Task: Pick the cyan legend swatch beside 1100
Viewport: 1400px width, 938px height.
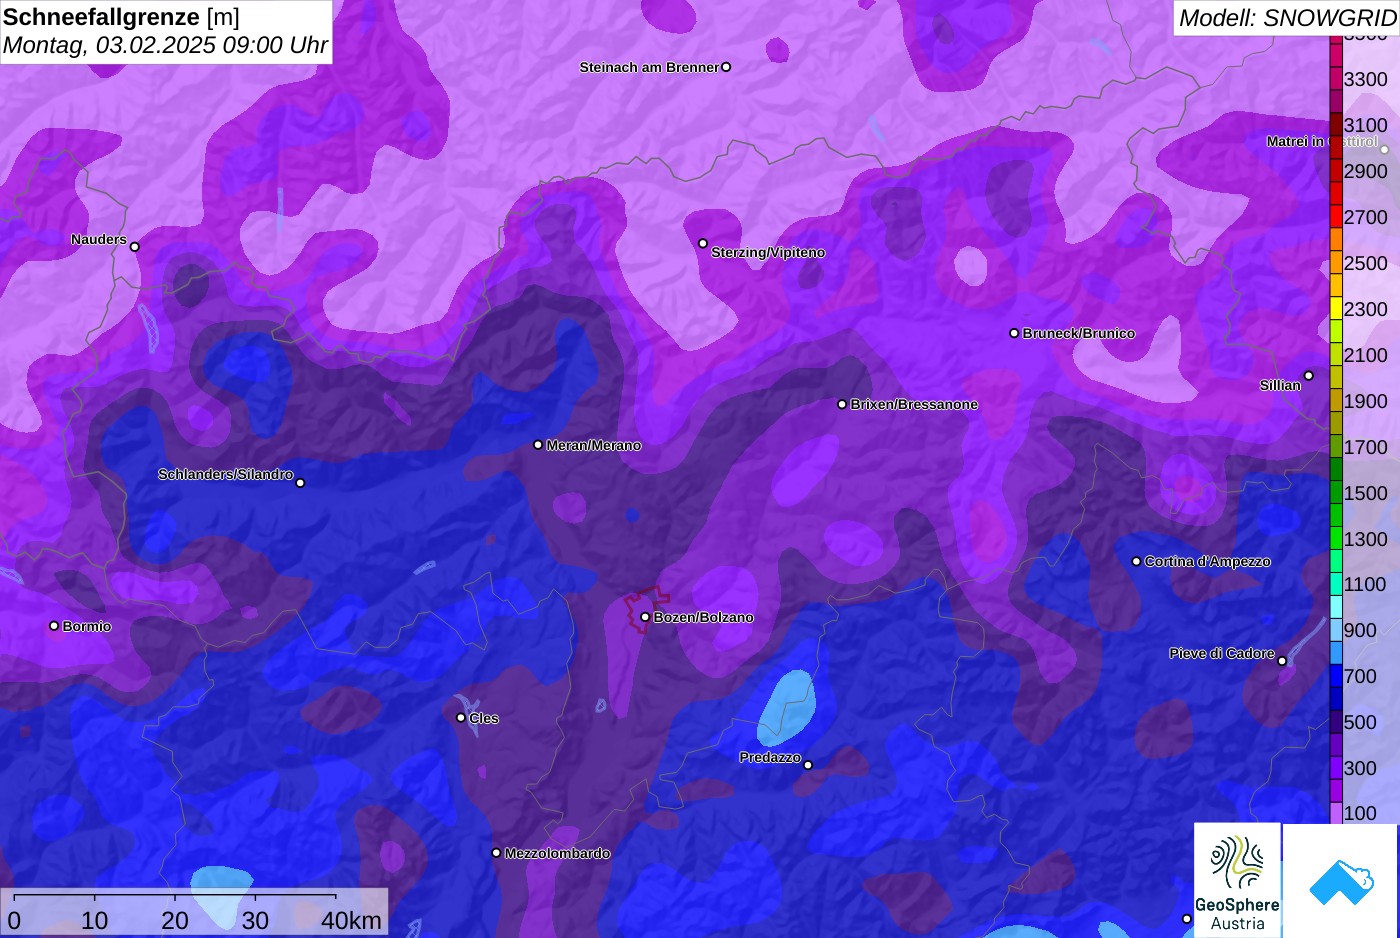Action: tap(1335, 585)
